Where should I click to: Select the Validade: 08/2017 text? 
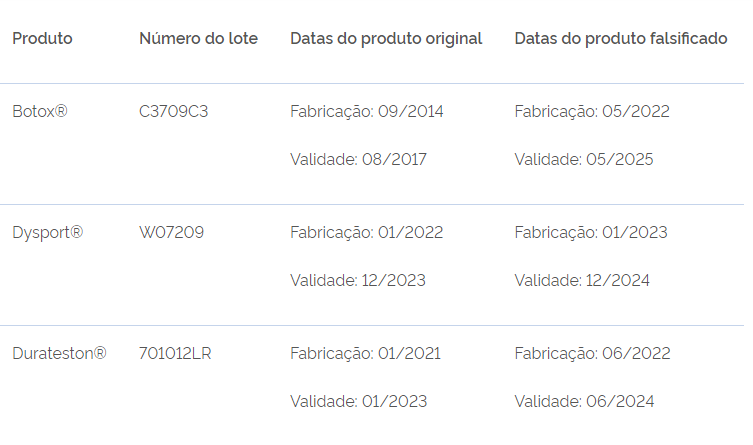click(x=358, y=159)
